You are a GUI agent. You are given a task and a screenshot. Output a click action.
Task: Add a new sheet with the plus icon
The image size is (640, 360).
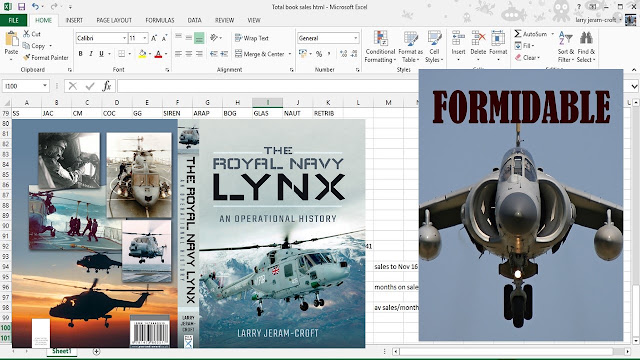click(x=96, y=351)
